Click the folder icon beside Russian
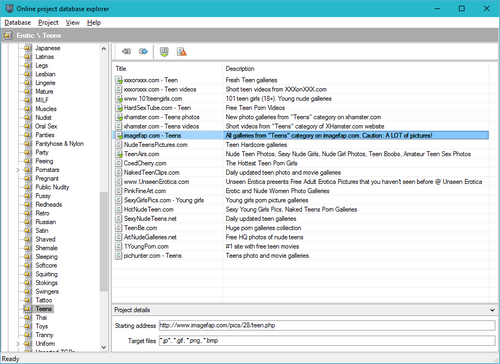 (28, 222)
